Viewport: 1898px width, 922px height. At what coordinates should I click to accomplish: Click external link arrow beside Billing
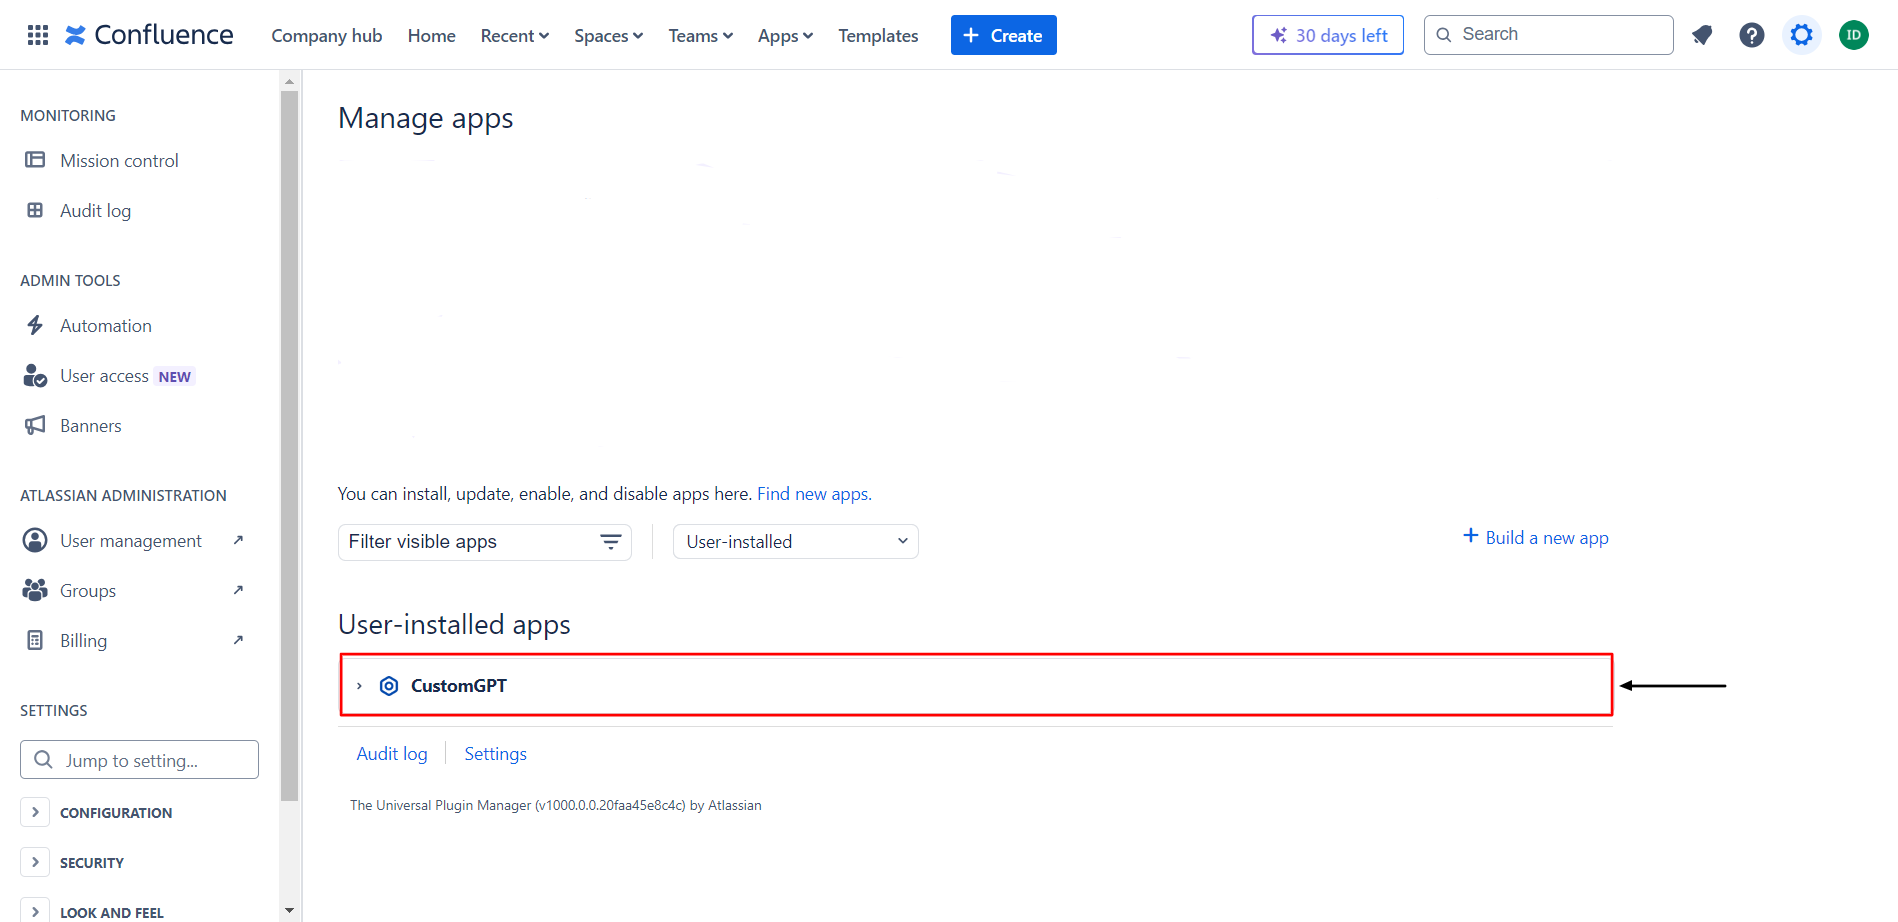pos(238,640)
